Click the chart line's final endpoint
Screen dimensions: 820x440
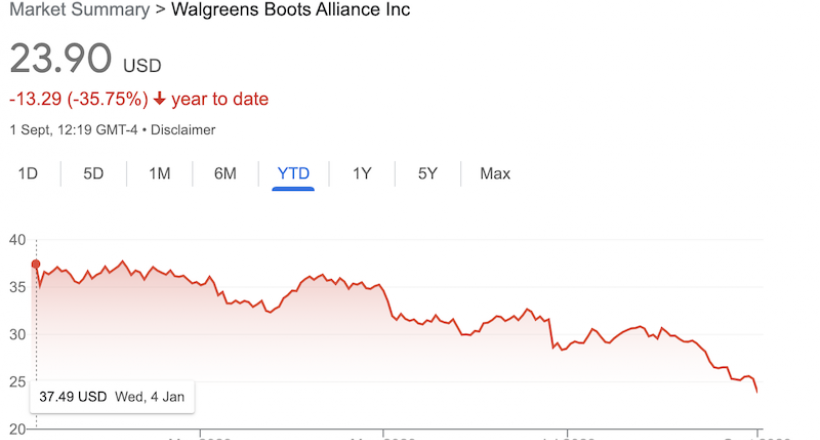(x=757, y=392)
